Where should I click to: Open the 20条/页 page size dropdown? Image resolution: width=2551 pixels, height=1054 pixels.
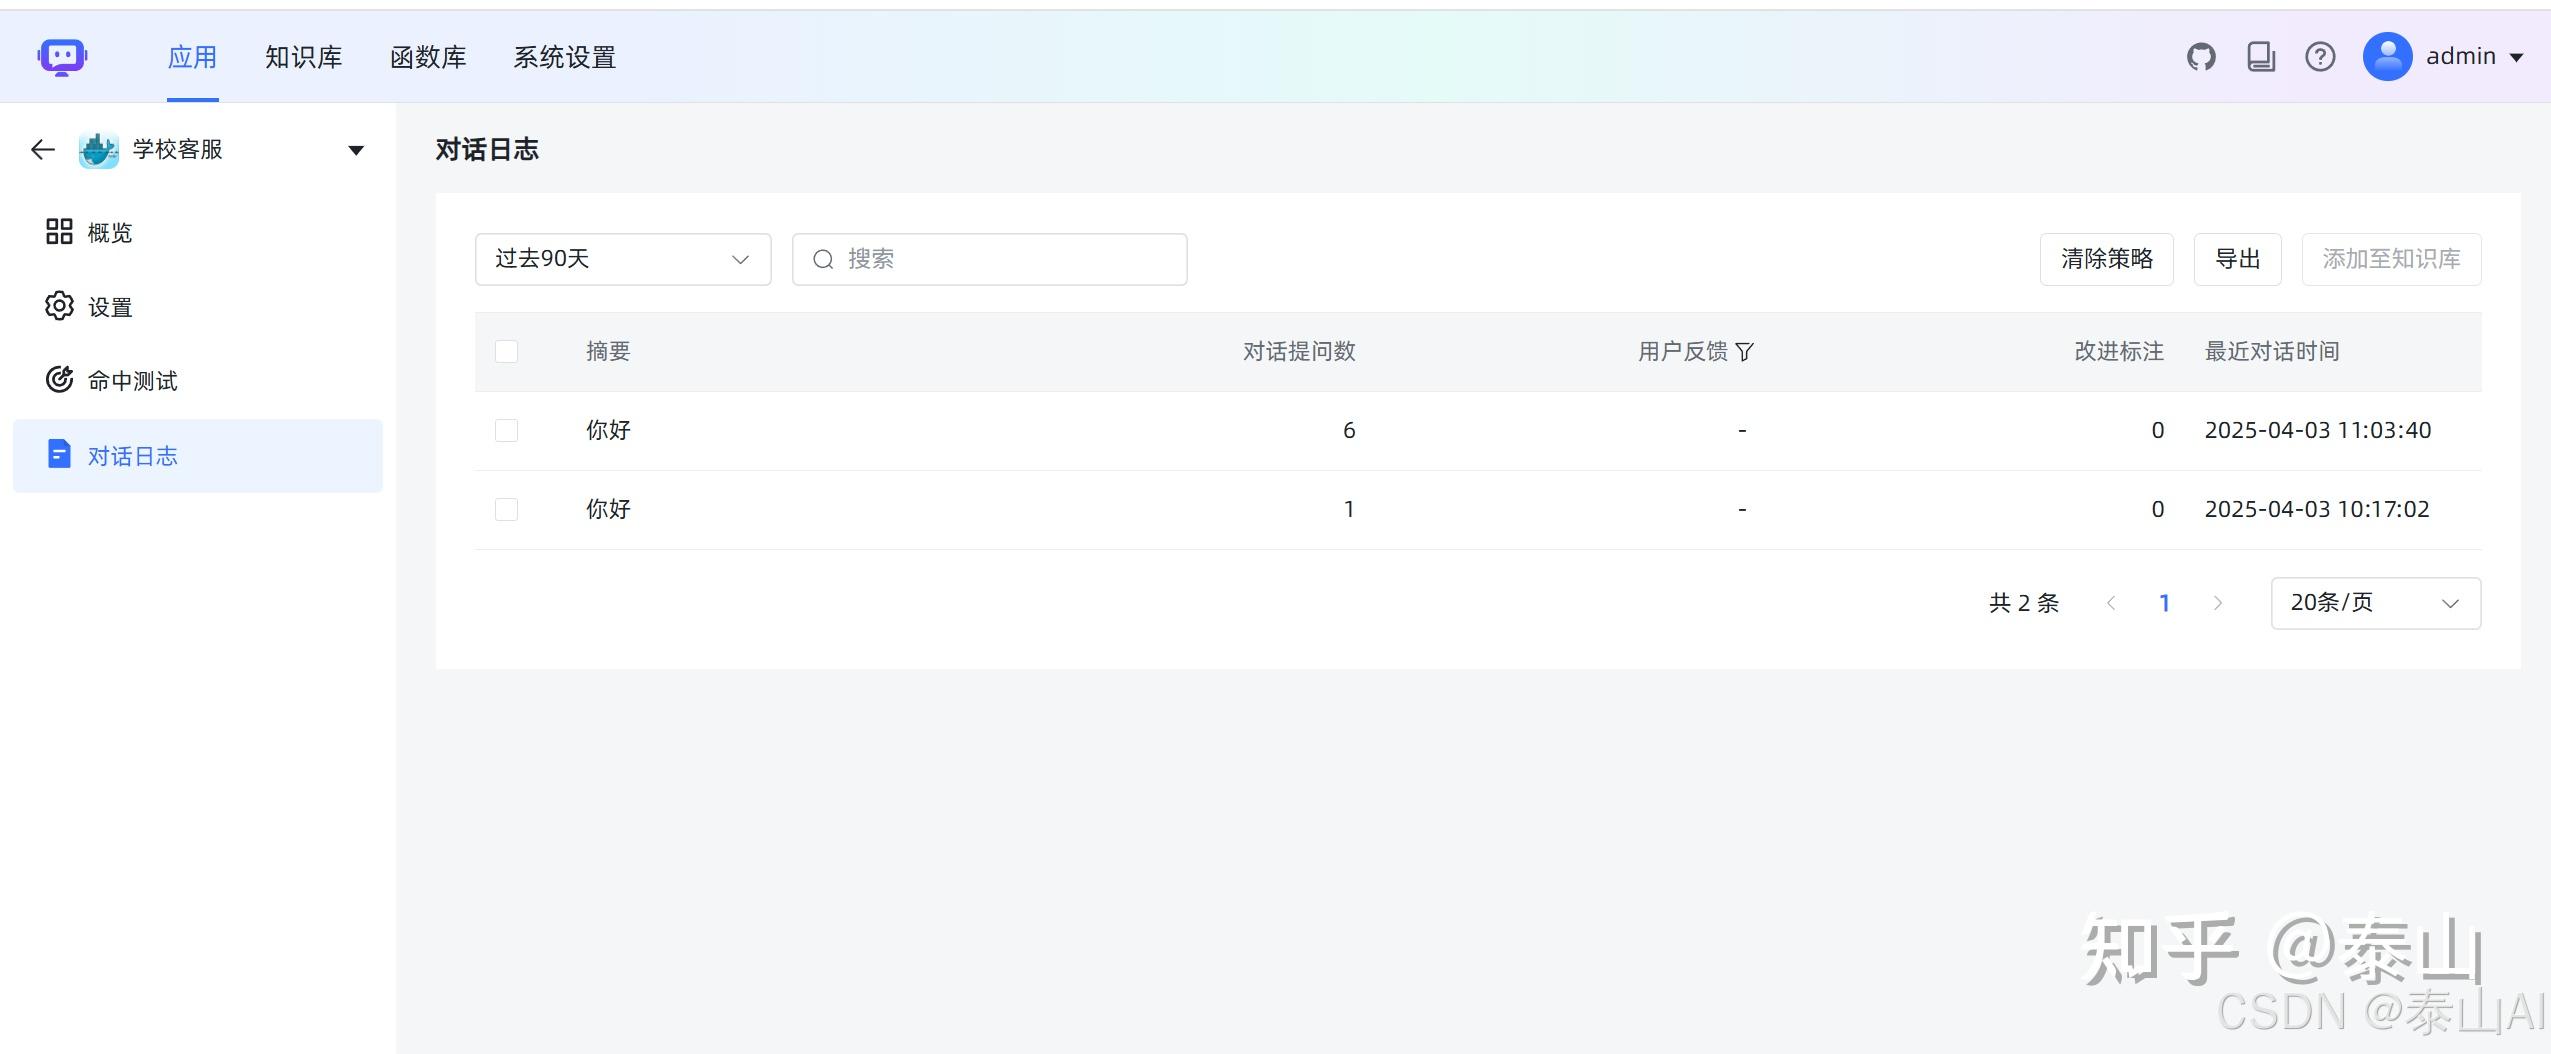(x=2375, y=602)
